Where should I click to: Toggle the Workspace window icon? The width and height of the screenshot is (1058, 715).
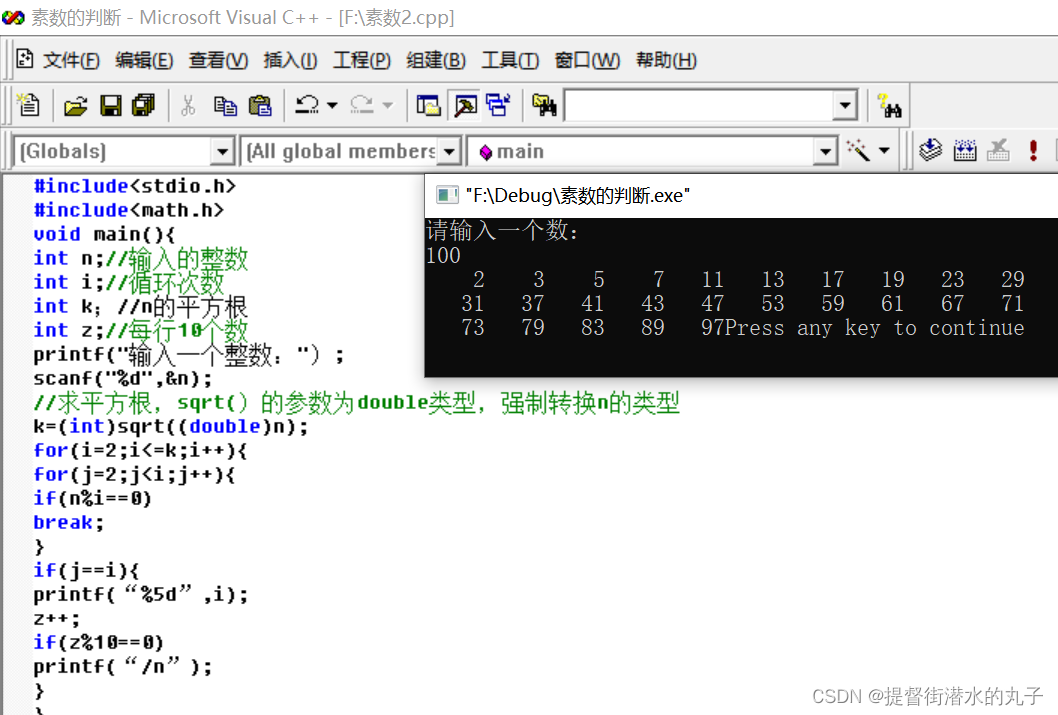(428, 105)
